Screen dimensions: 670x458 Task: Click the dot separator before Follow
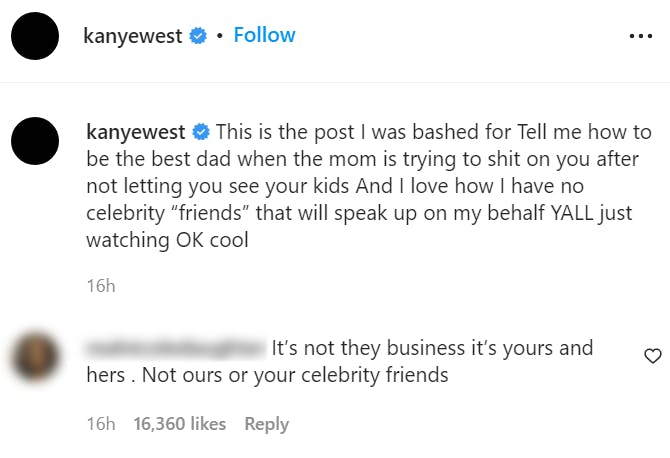coord(219,36)
